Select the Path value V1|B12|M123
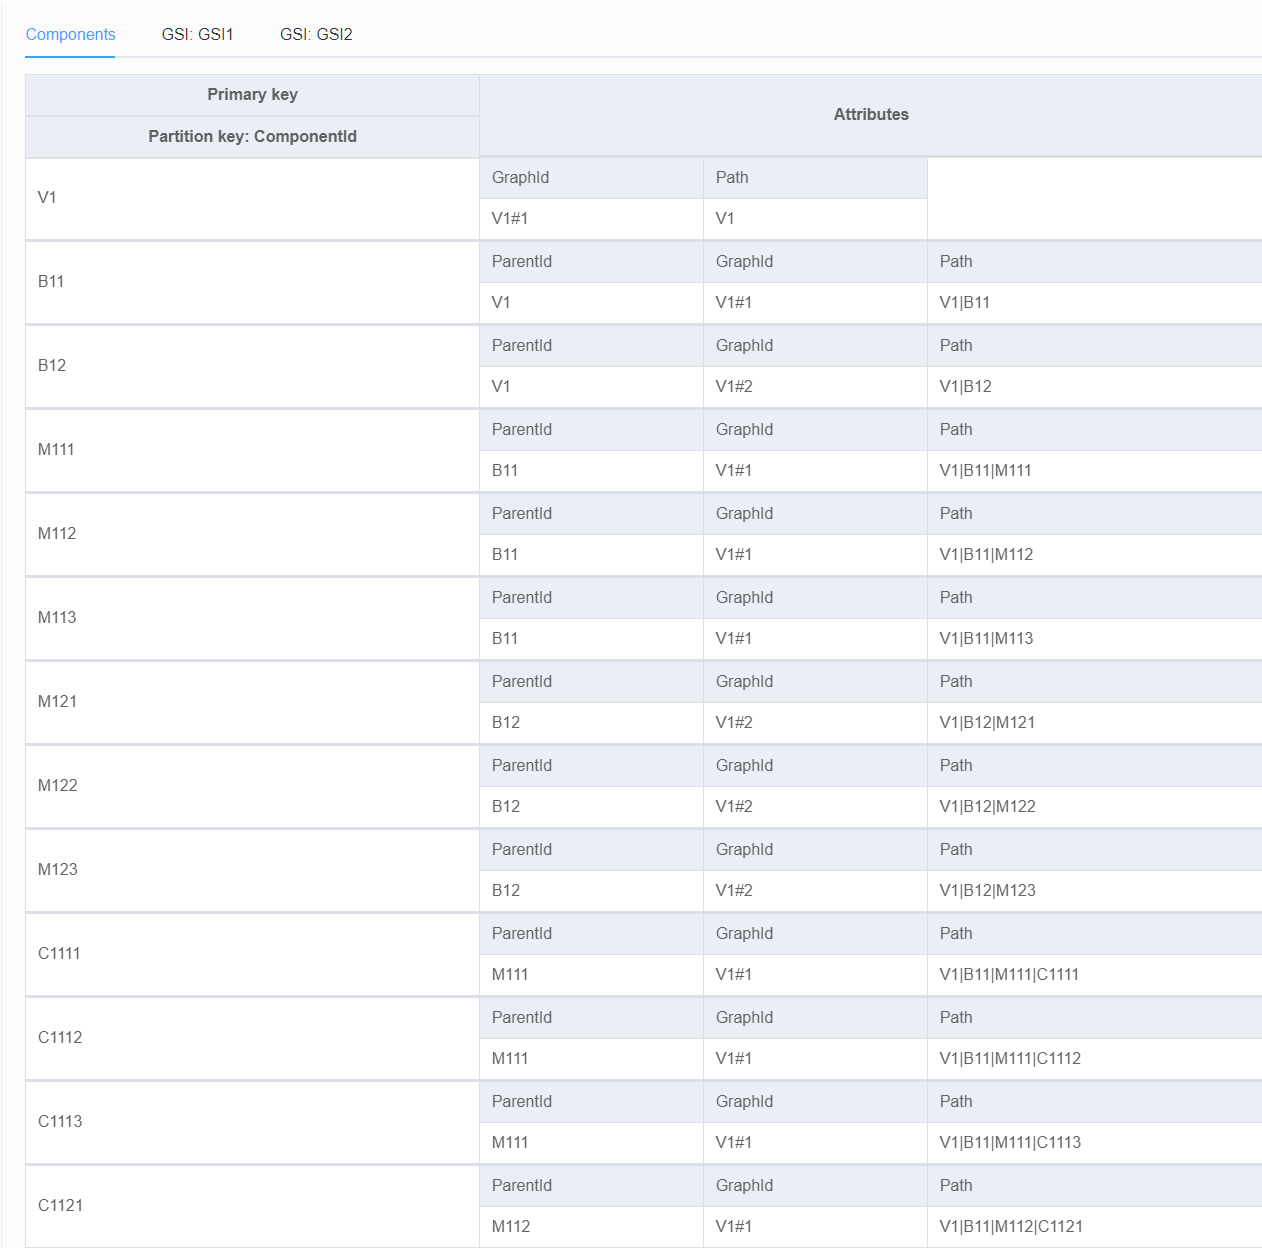The width and height of the screenshot is (1262, 1248). (988, 890)
